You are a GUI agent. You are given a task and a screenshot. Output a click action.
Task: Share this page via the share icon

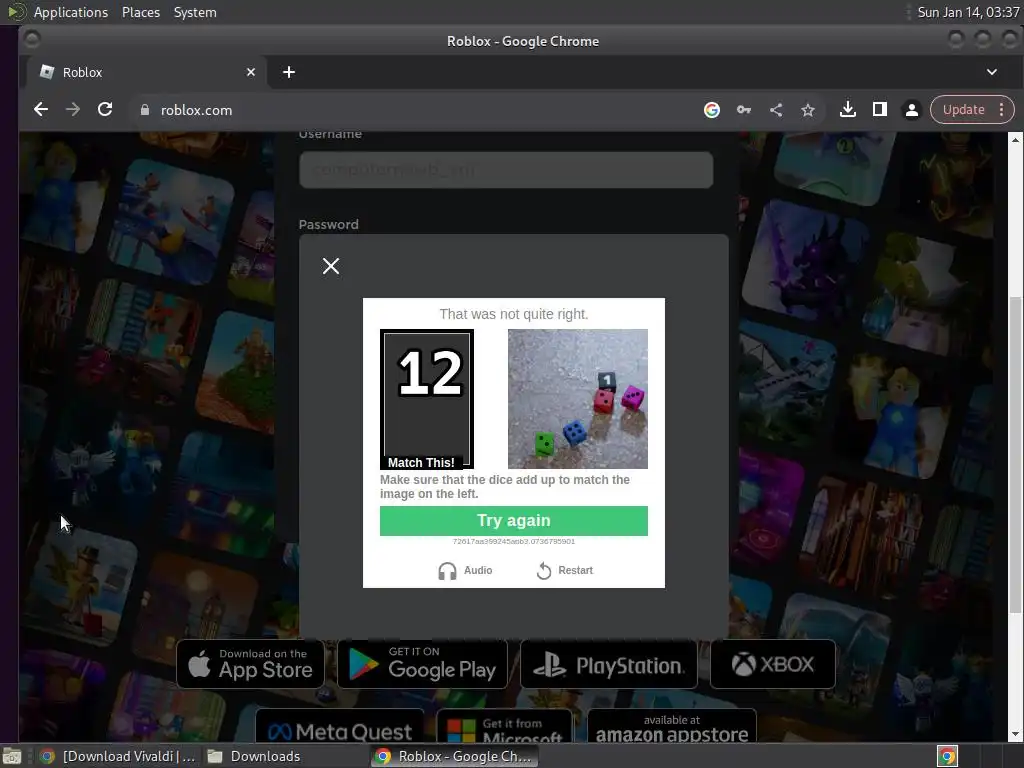coord(776,110)
